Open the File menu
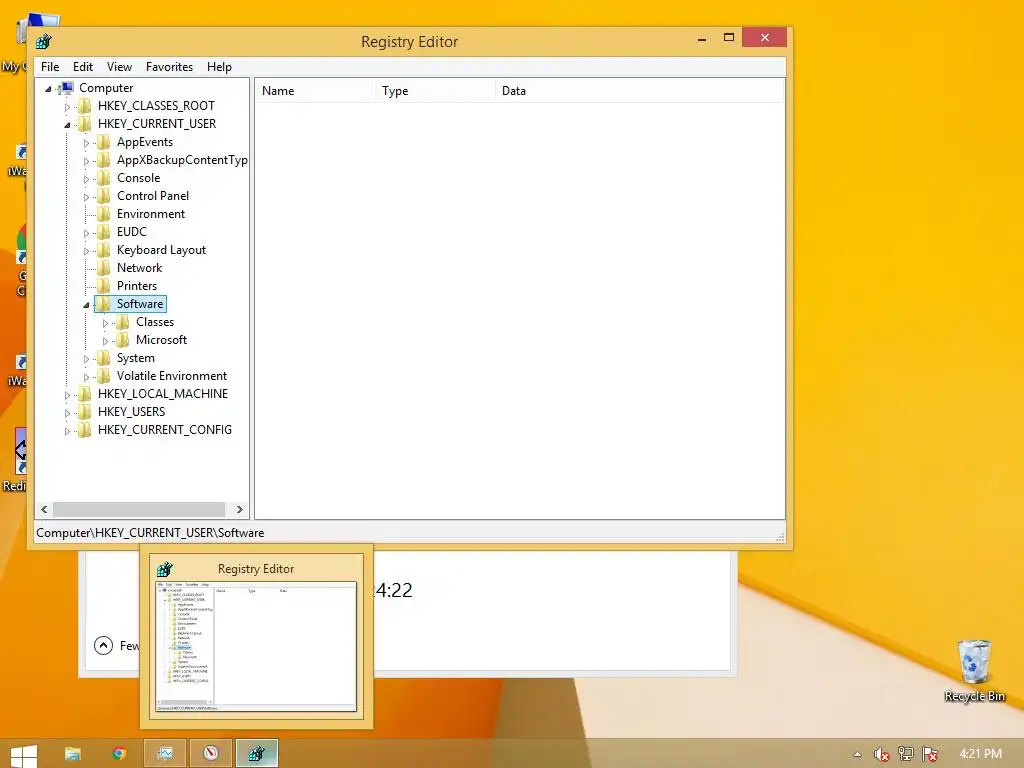 coord(50,67)
